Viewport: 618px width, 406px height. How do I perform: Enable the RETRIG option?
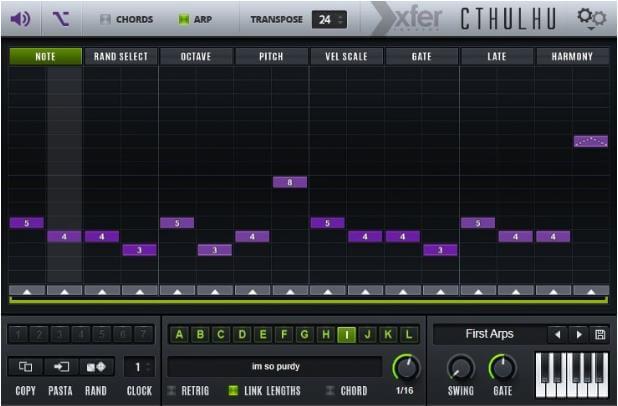[x=172, y=391]
